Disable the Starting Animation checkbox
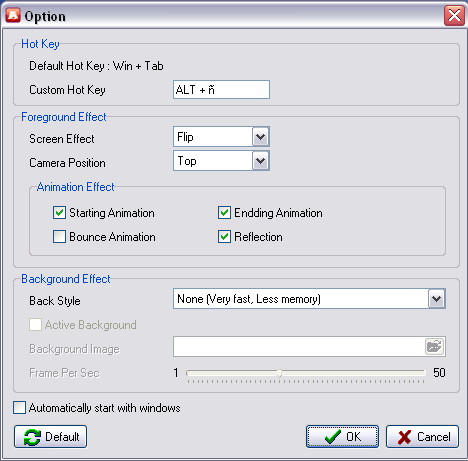Screen dimensions: 468x461 pyautogui.click(x=59, y=213)
